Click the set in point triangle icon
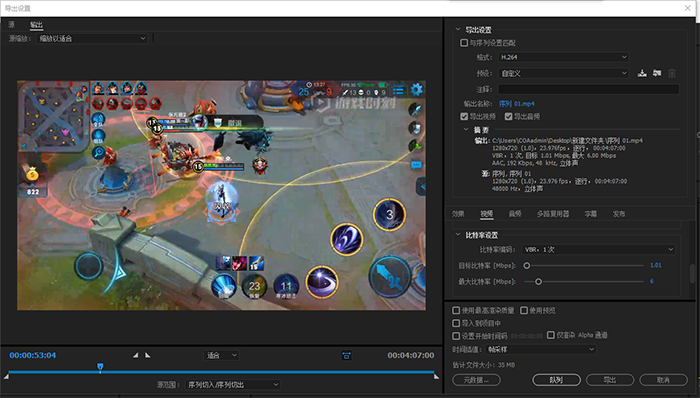The height and width of the screenshot is (398, 700). pyautogui.click(x=135, y=355)
